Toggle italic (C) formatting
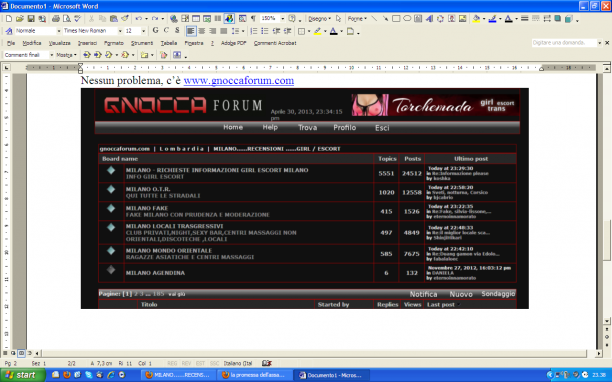The image size is (612, 382). pos(166,30)
